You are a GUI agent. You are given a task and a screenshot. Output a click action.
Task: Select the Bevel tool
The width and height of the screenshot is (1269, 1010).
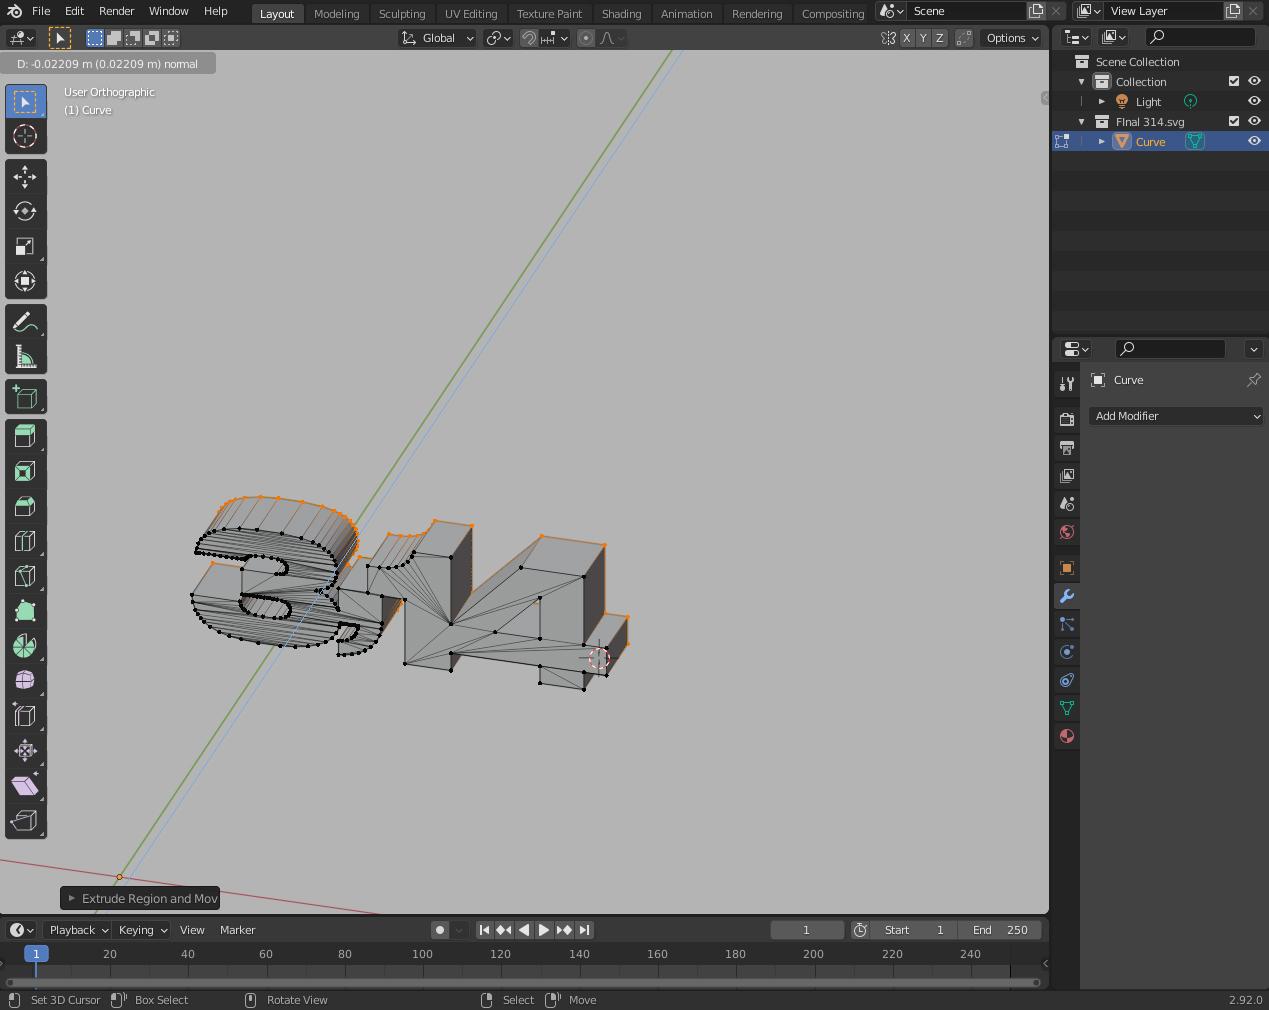[25, 506]
